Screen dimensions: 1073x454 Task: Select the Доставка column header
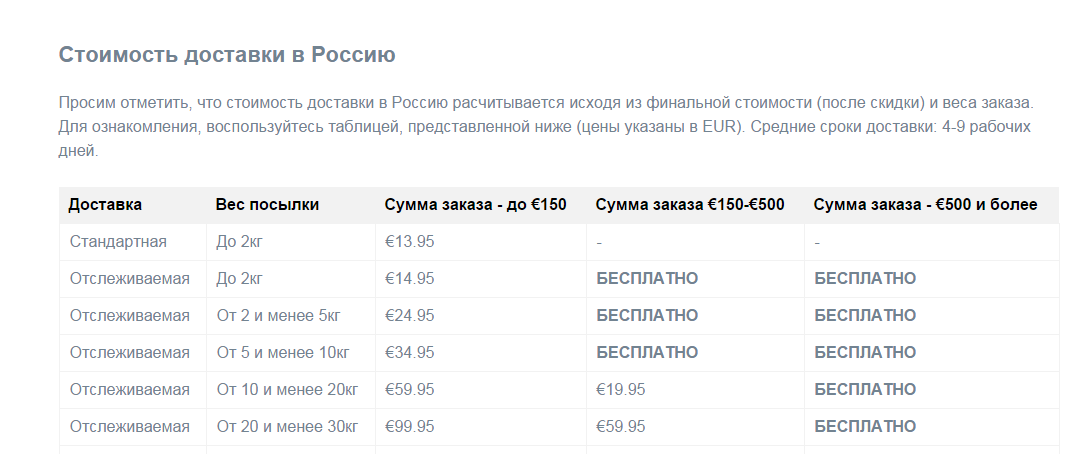pyautogui.click(x=105, y=205)
